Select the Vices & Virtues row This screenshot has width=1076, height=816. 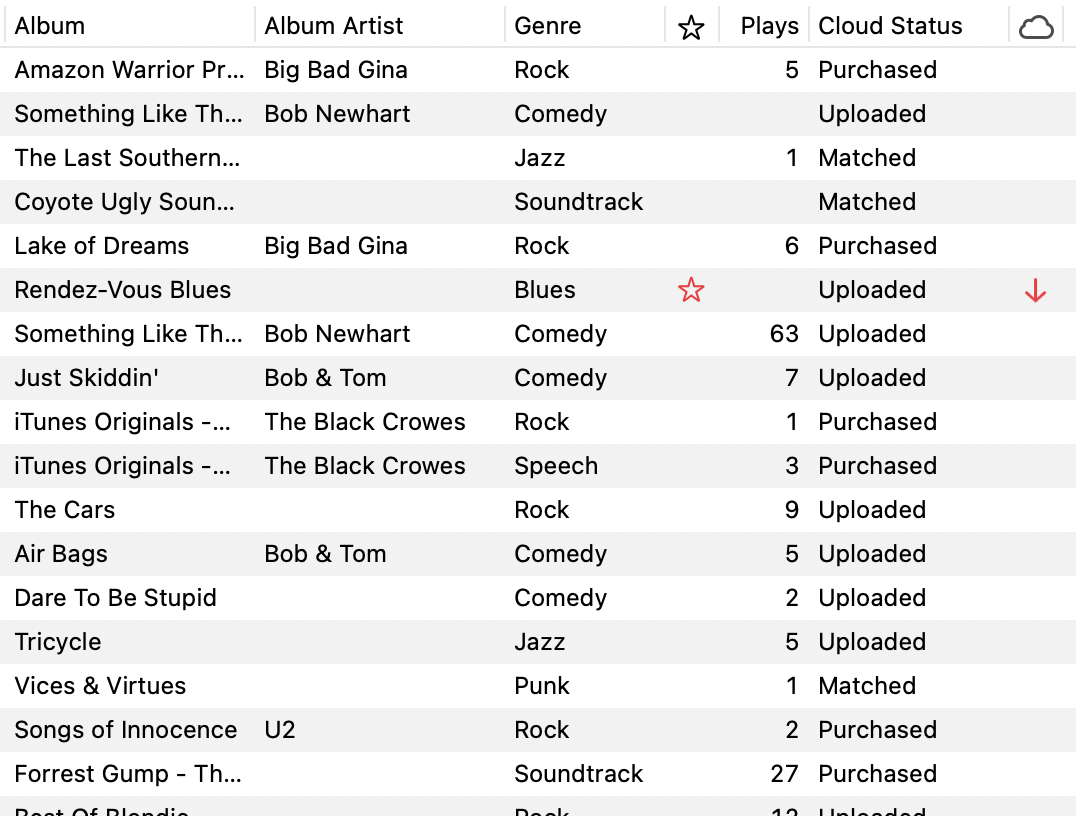(x=538, y=686)
